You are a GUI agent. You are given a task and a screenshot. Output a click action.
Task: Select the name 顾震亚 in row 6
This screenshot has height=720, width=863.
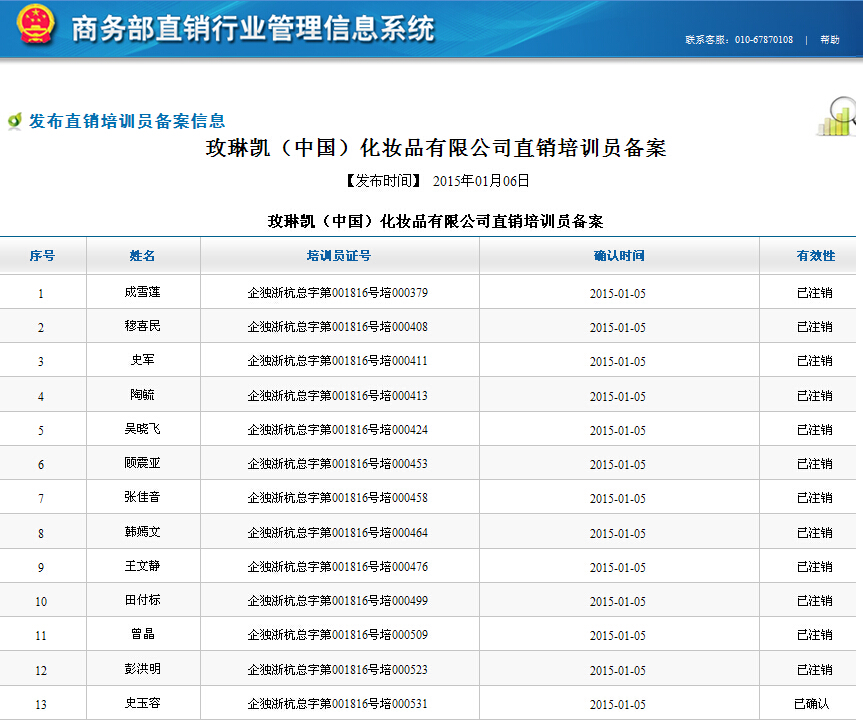[143, 463]
